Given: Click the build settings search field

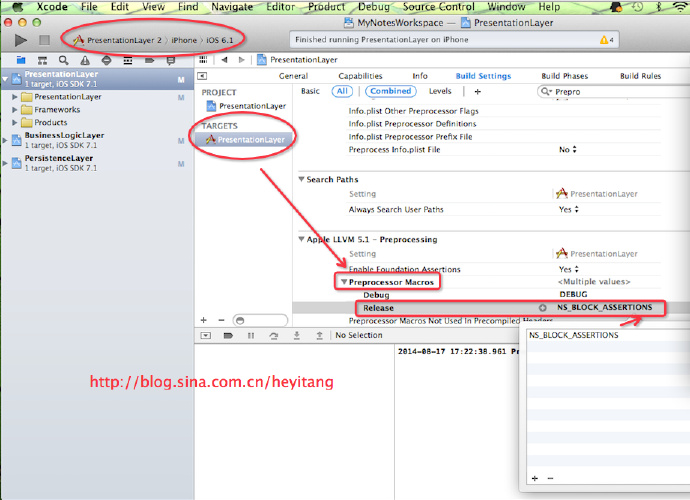Looking at the screenshot, I should tap(613, 92).
